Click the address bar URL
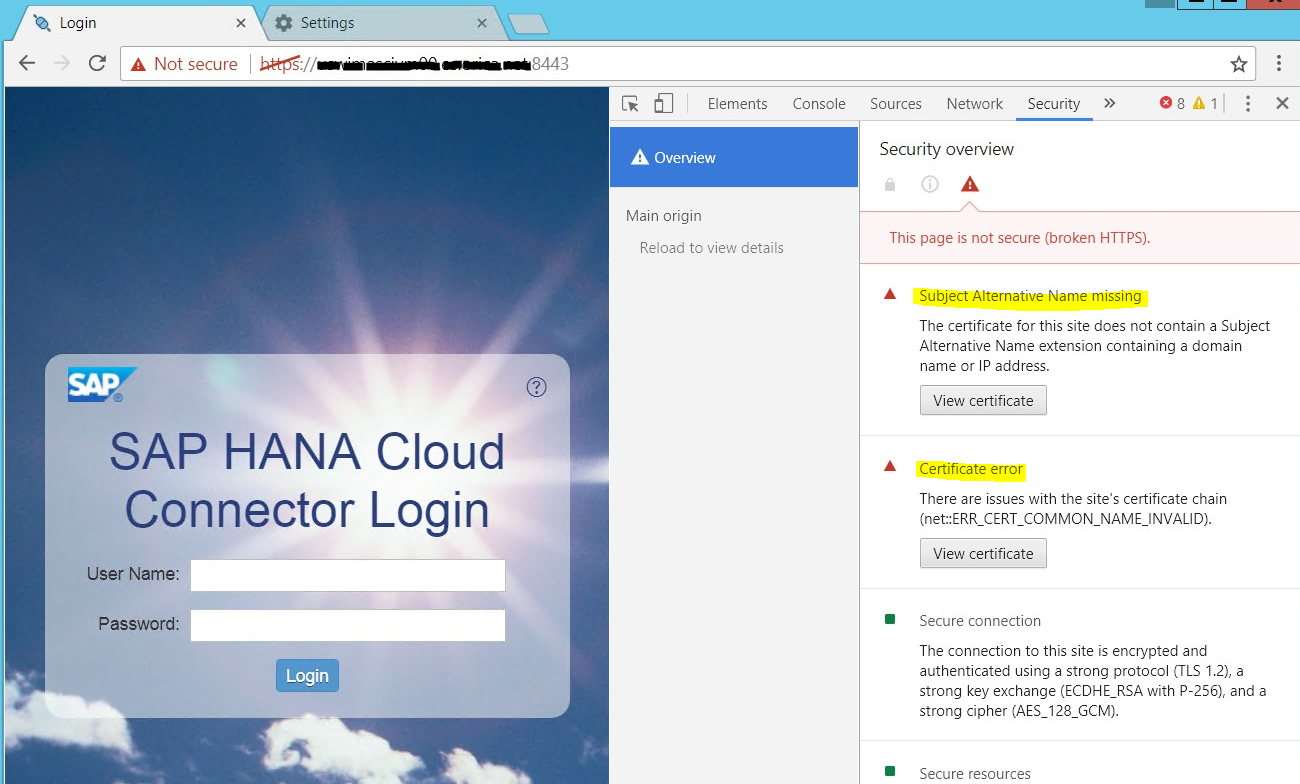Viewport: 1300px width, 784px height. (415, 64)
